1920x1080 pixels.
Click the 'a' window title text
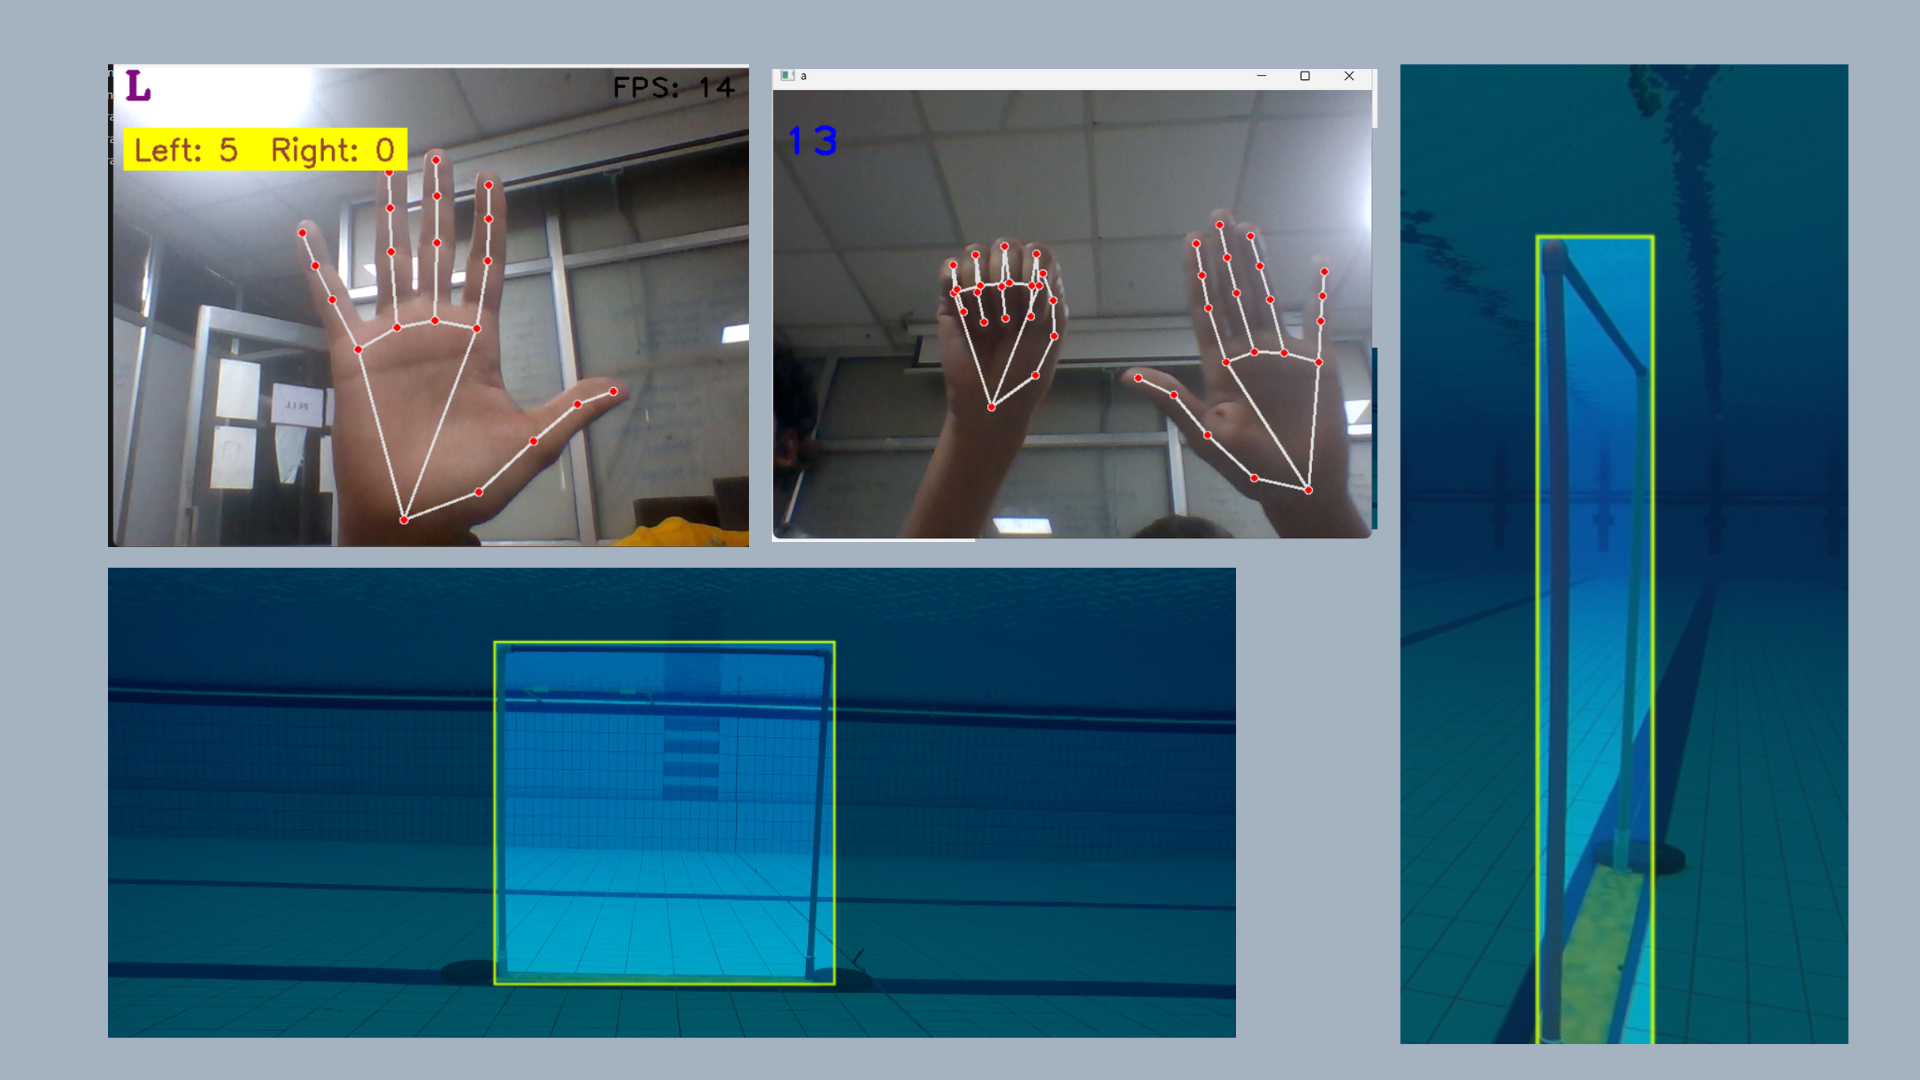804,76
